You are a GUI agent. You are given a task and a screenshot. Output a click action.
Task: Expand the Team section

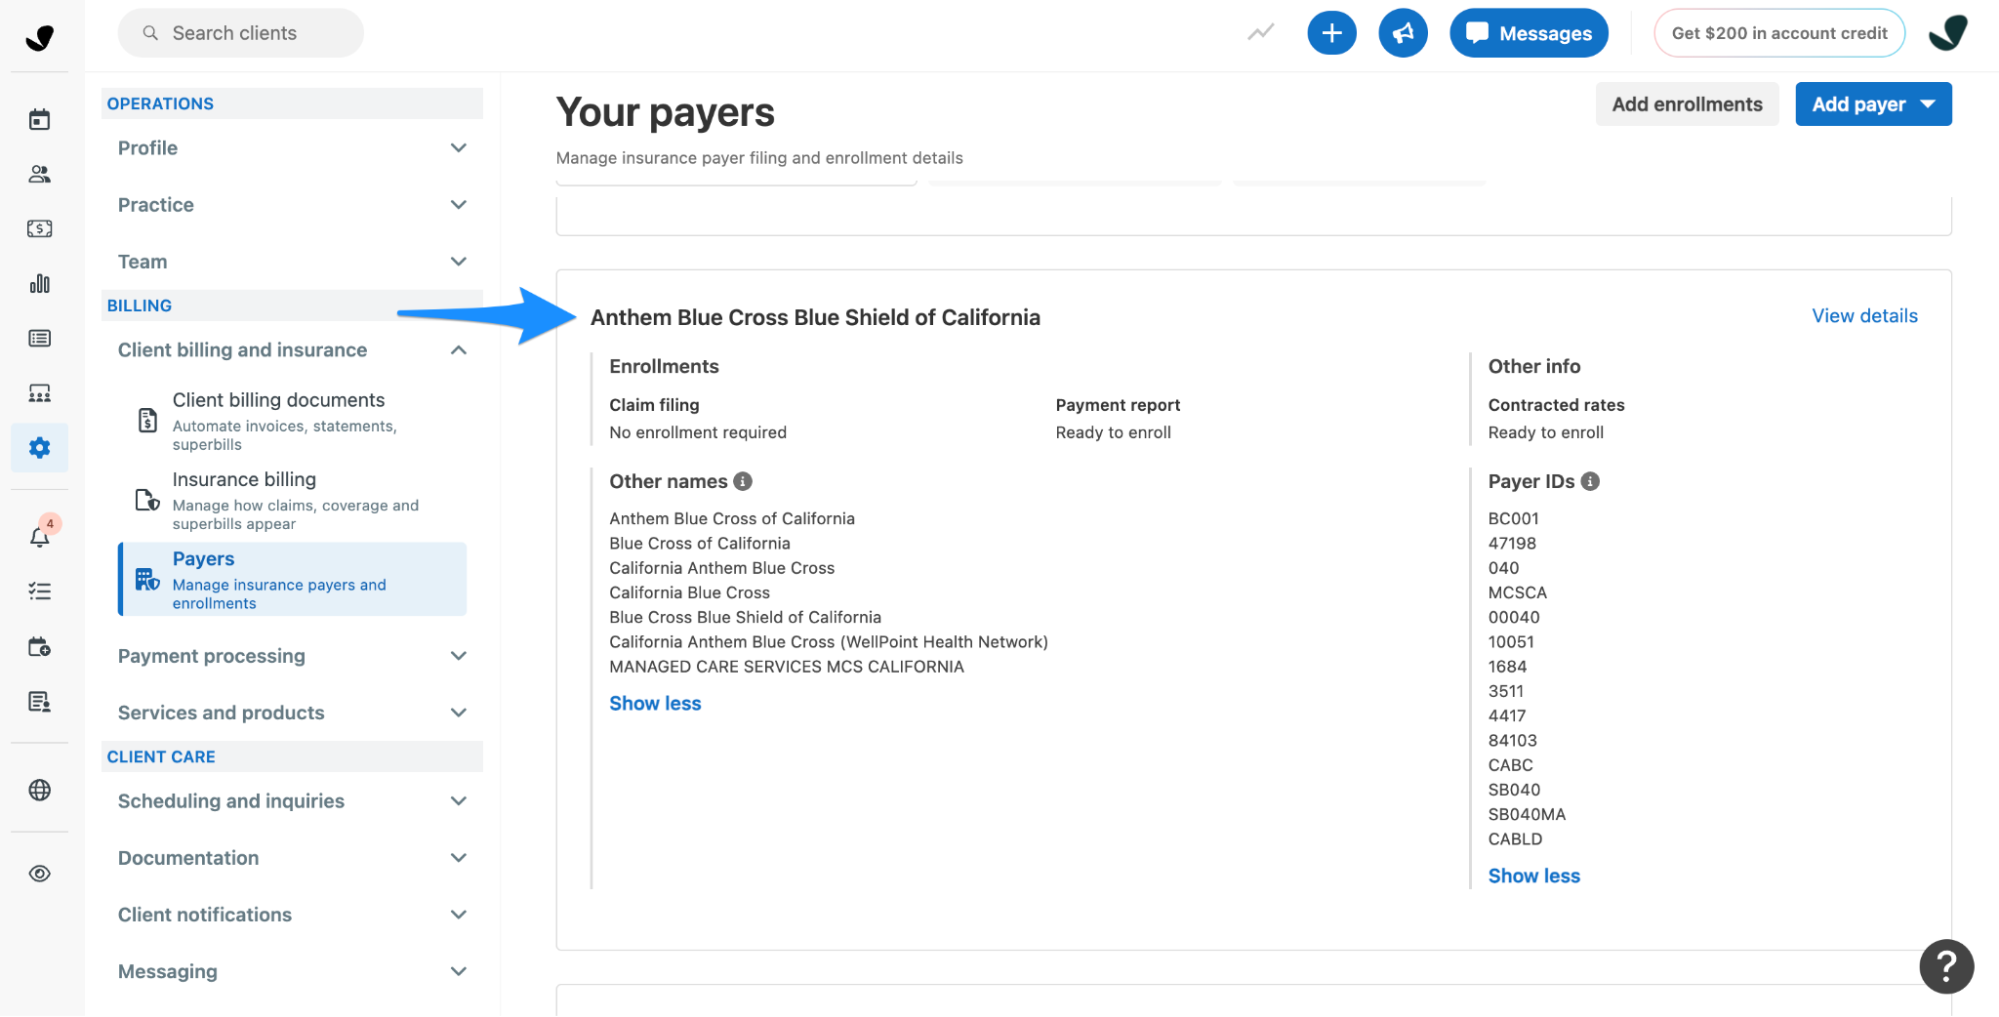(292, 262)
